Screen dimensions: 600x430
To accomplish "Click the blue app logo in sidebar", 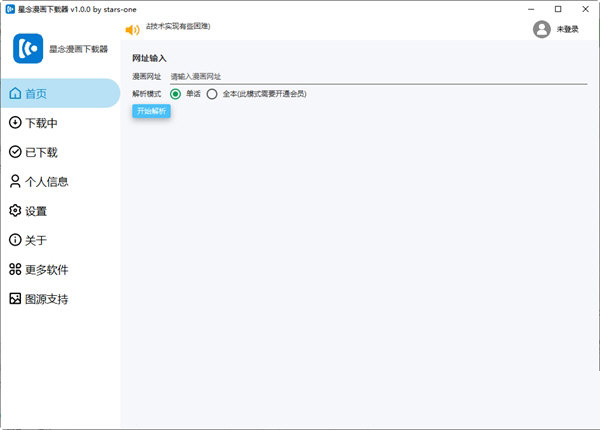I will tap(28, 47).
